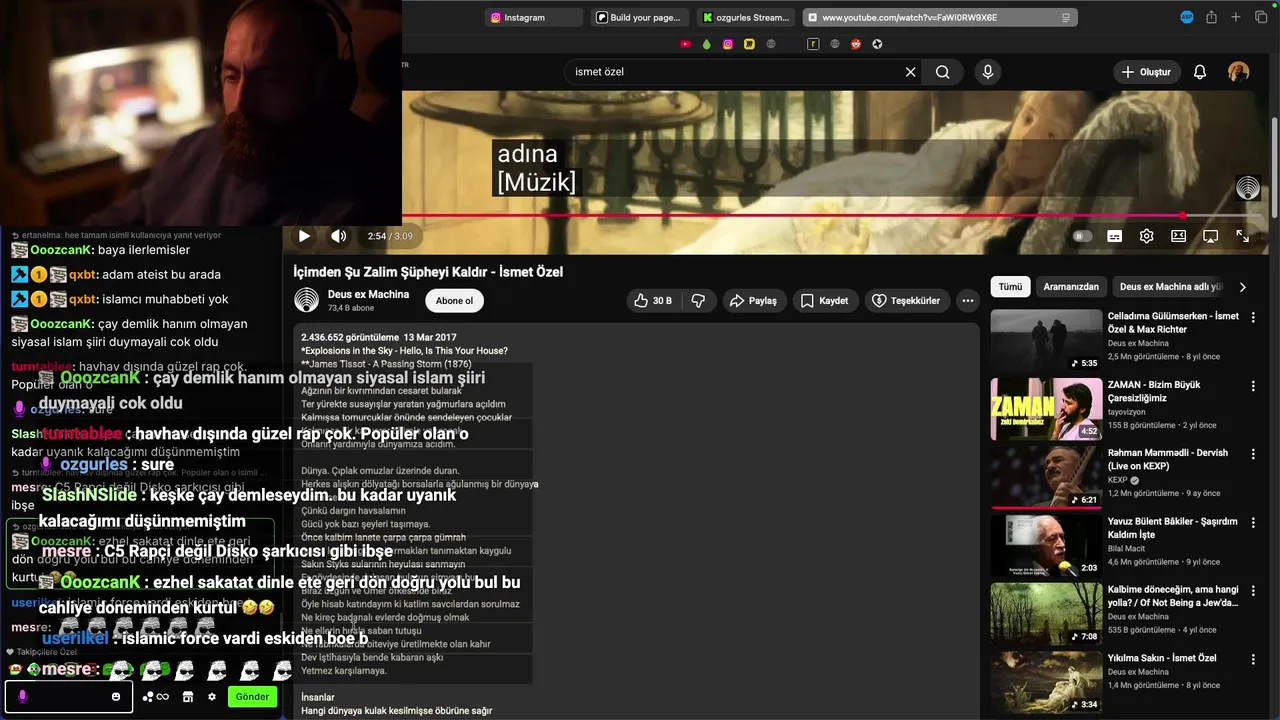This screenshot has height=720, width=1280.
Task: Select the Deus ex Machina adlı filter chip
Action: pos(1170,287)
